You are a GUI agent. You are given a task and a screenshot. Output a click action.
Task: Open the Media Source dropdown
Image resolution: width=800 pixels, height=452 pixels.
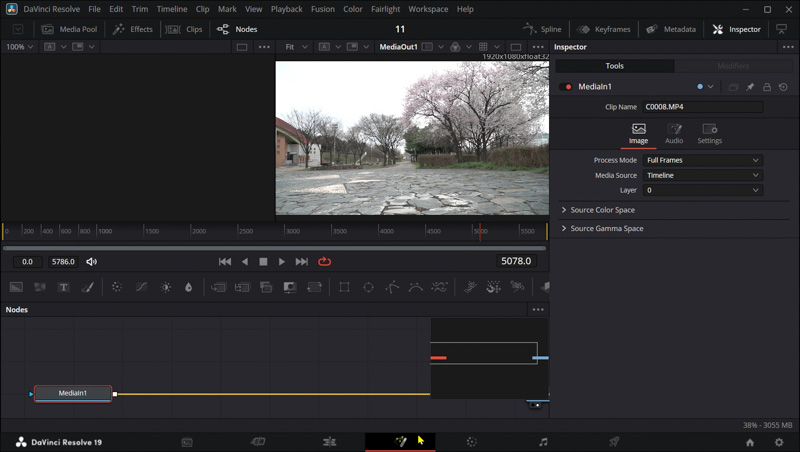coord(703,175)
